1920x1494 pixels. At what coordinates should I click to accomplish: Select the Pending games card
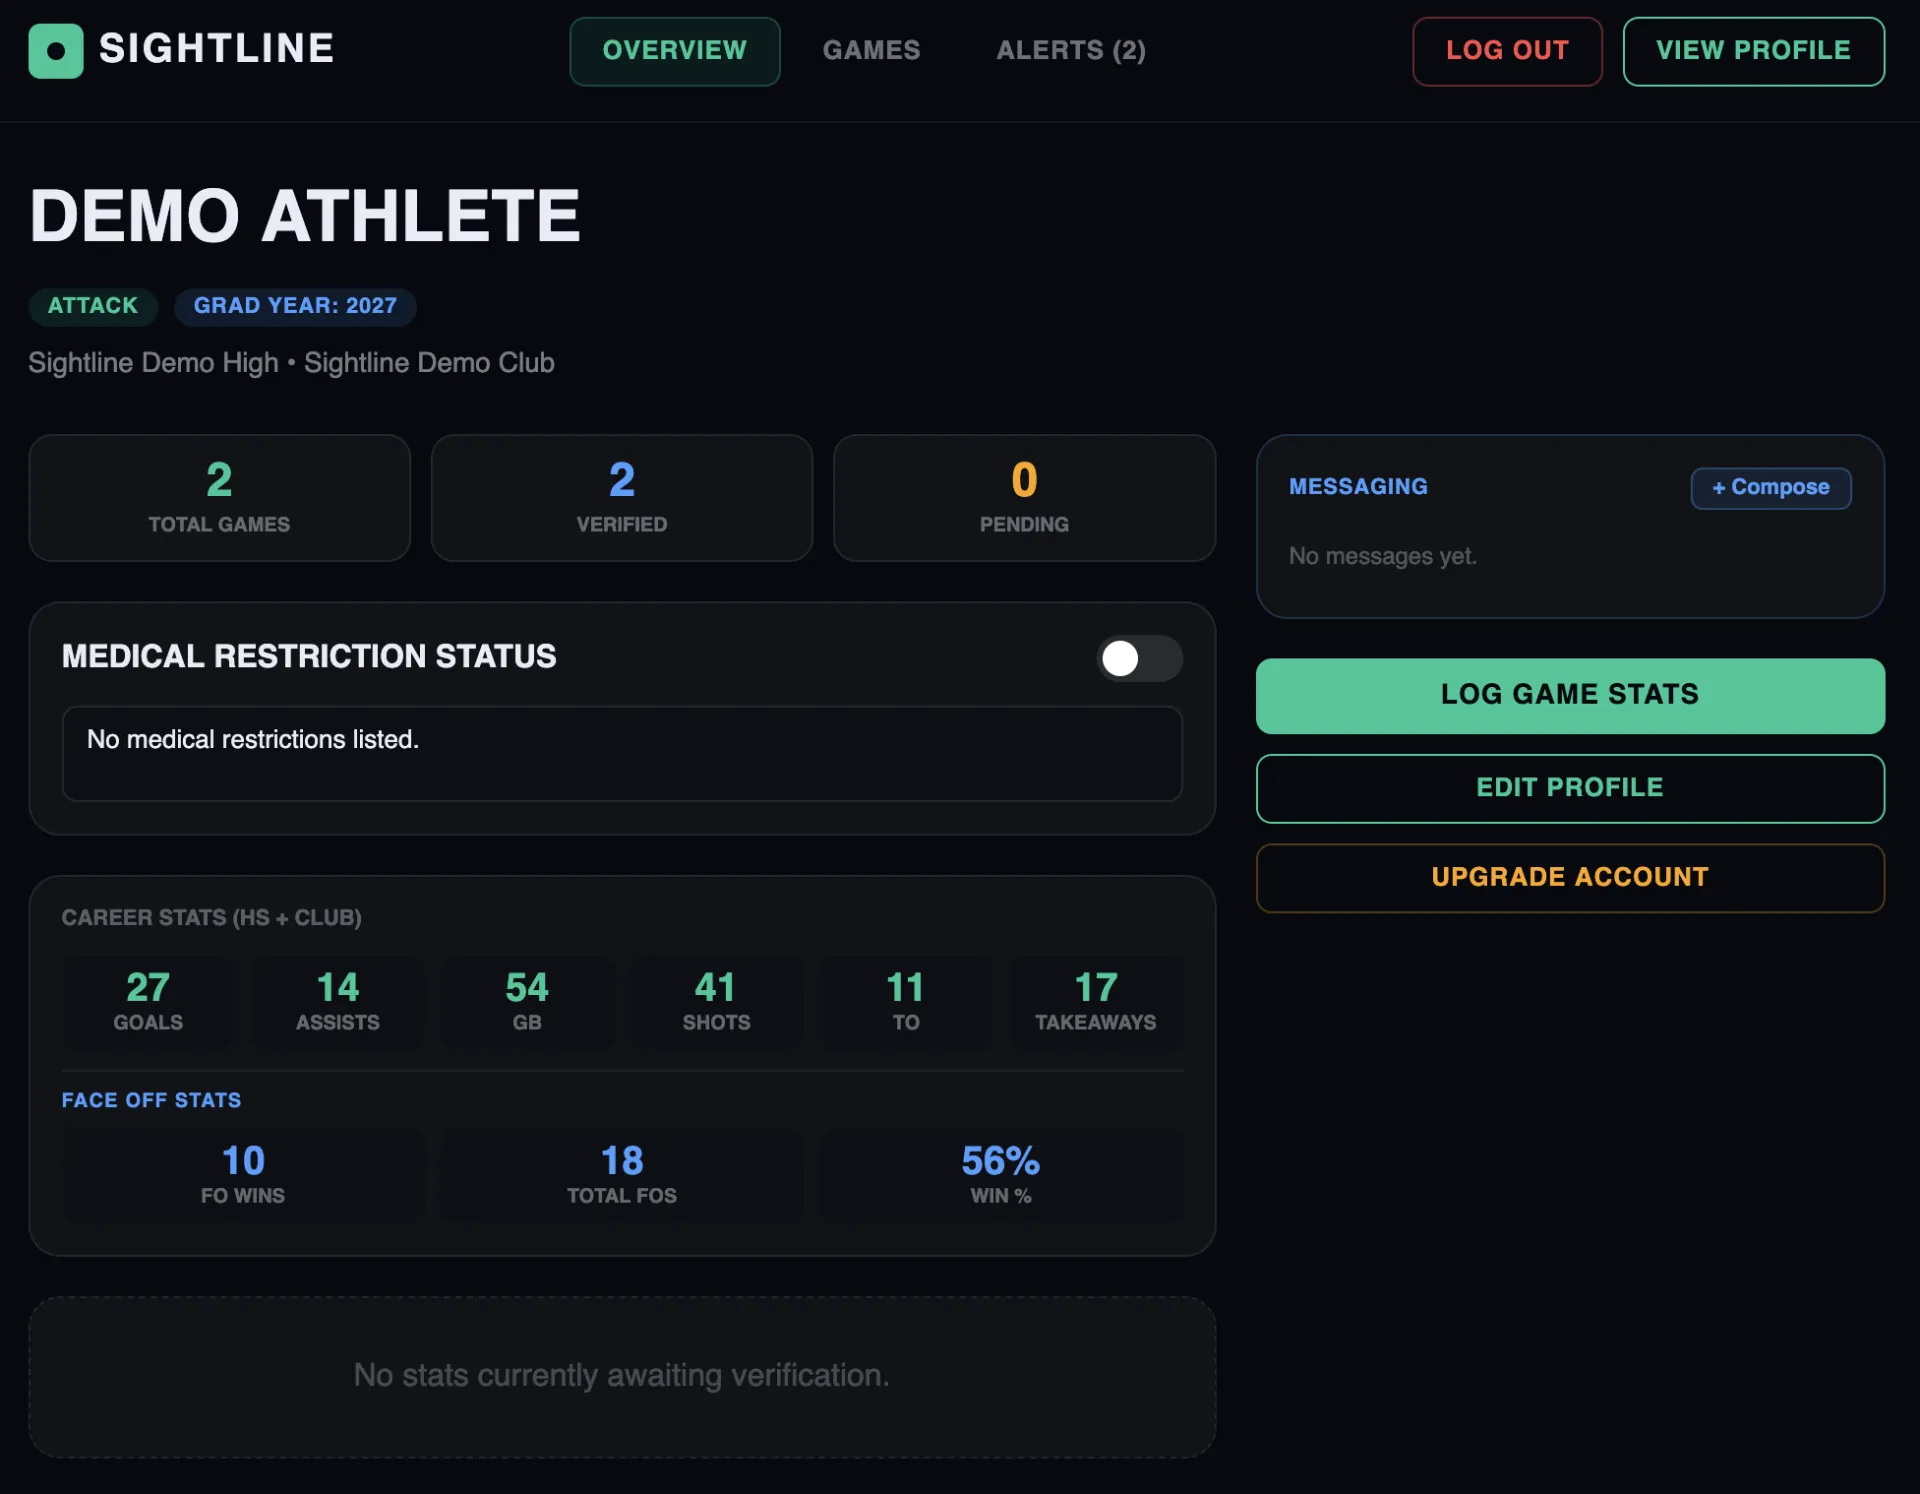[1024, 497]
